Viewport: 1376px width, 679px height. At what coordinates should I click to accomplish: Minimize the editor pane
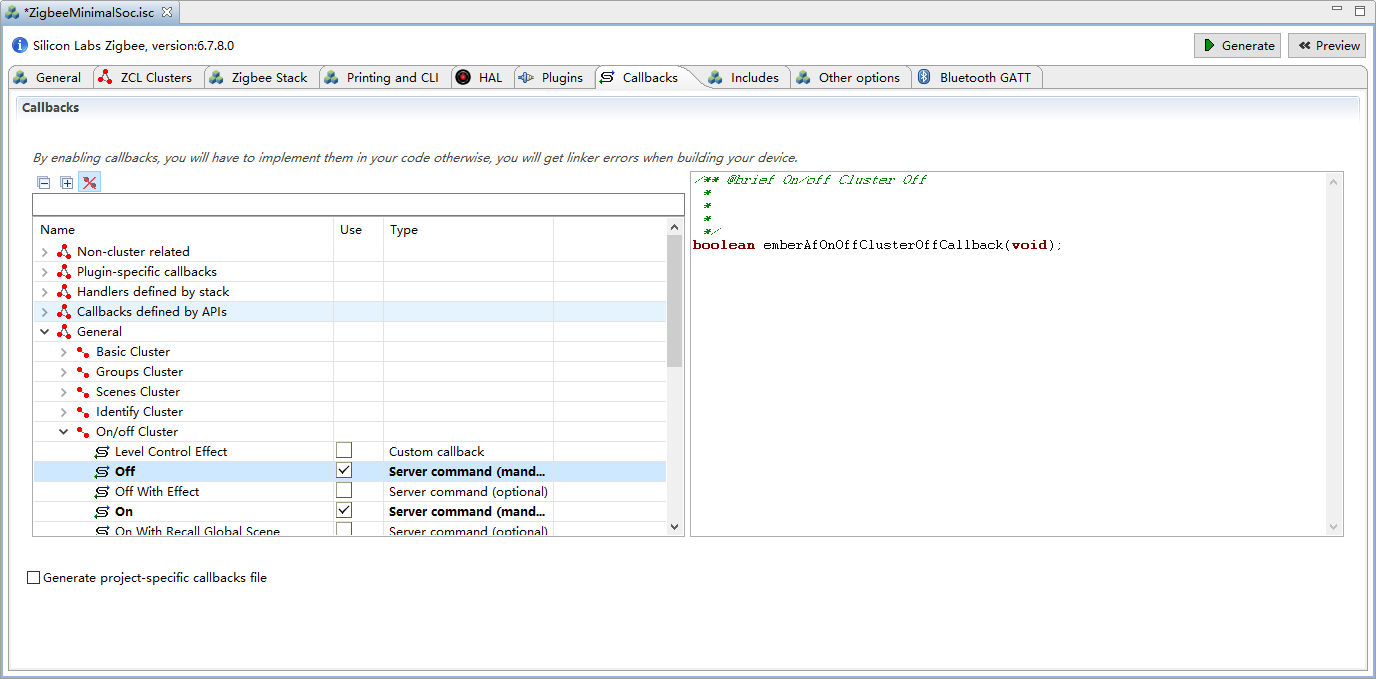coord(1337,10)
